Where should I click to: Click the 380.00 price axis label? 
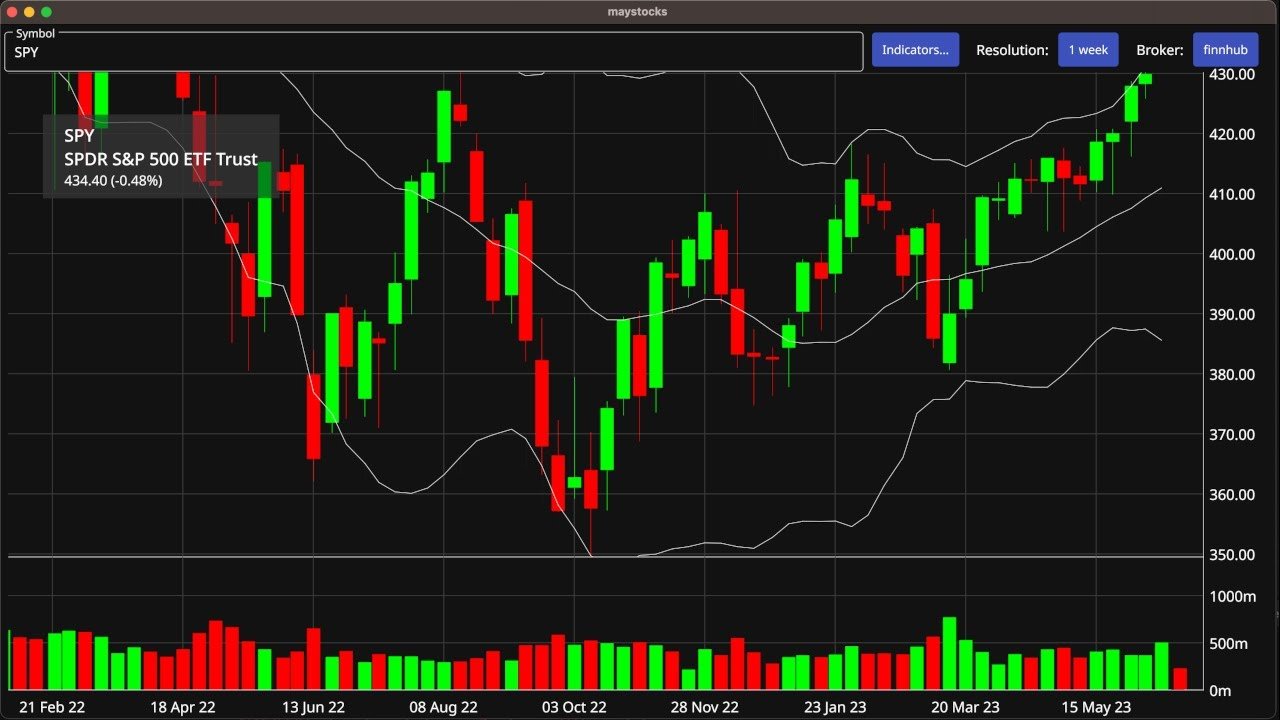click(1230, 374)
